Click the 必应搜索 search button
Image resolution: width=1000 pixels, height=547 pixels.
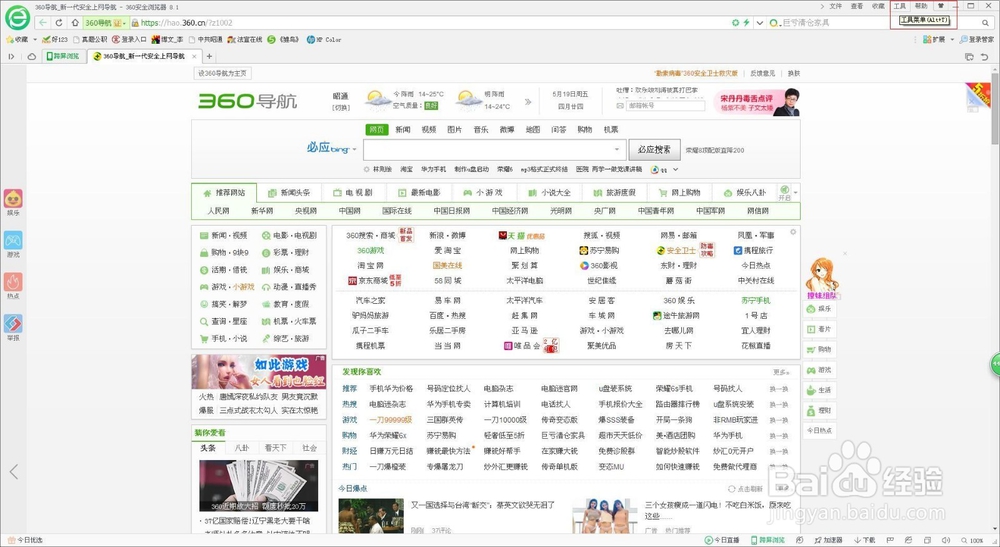coord(654,150)
